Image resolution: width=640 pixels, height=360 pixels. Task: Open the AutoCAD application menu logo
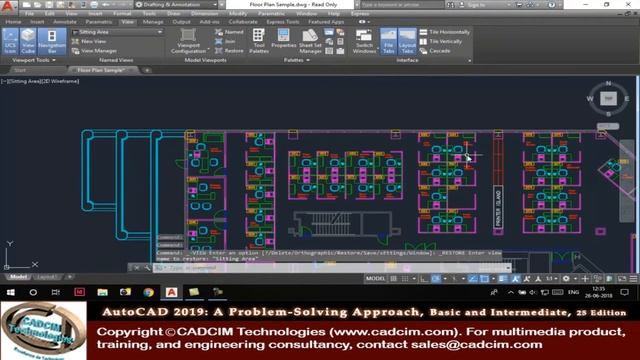click(x=8, y=6)
